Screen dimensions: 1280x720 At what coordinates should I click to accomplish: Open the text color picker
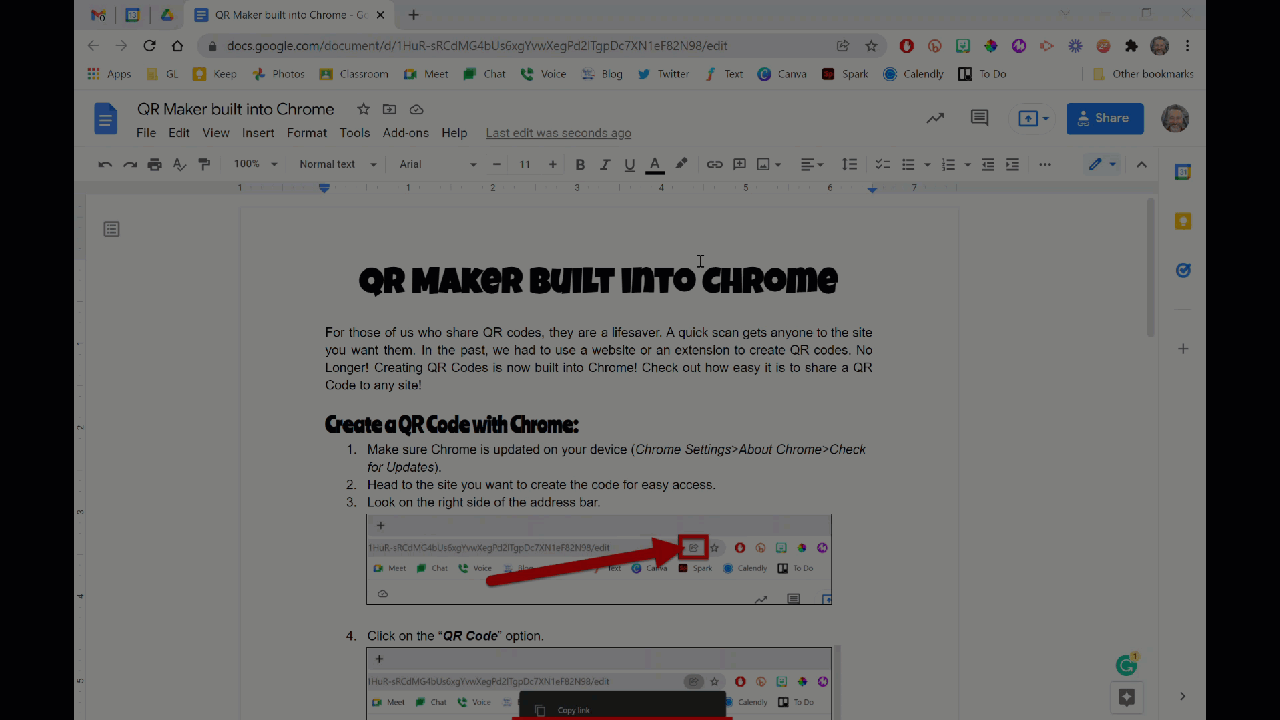click(655, 164)
